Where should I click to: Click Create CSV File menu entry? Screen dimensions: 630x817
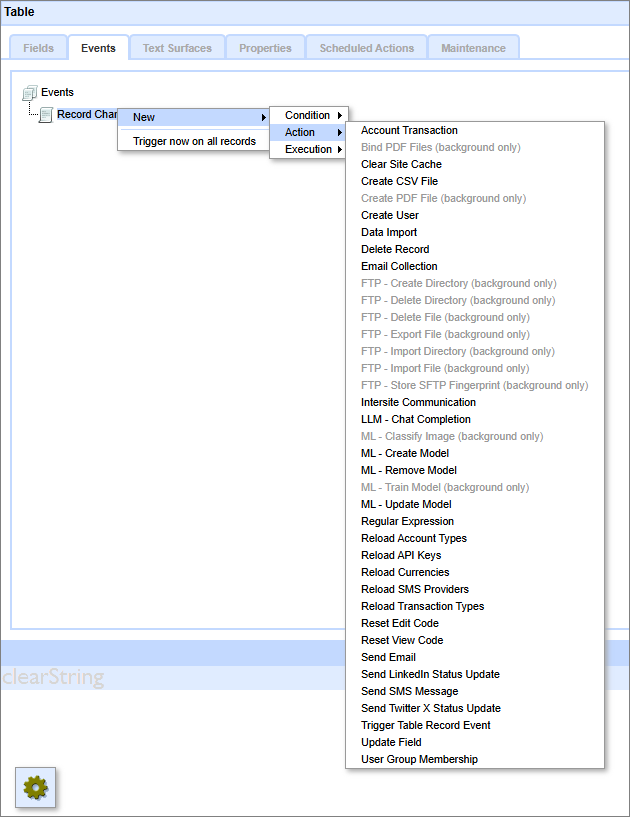[399, 181]
